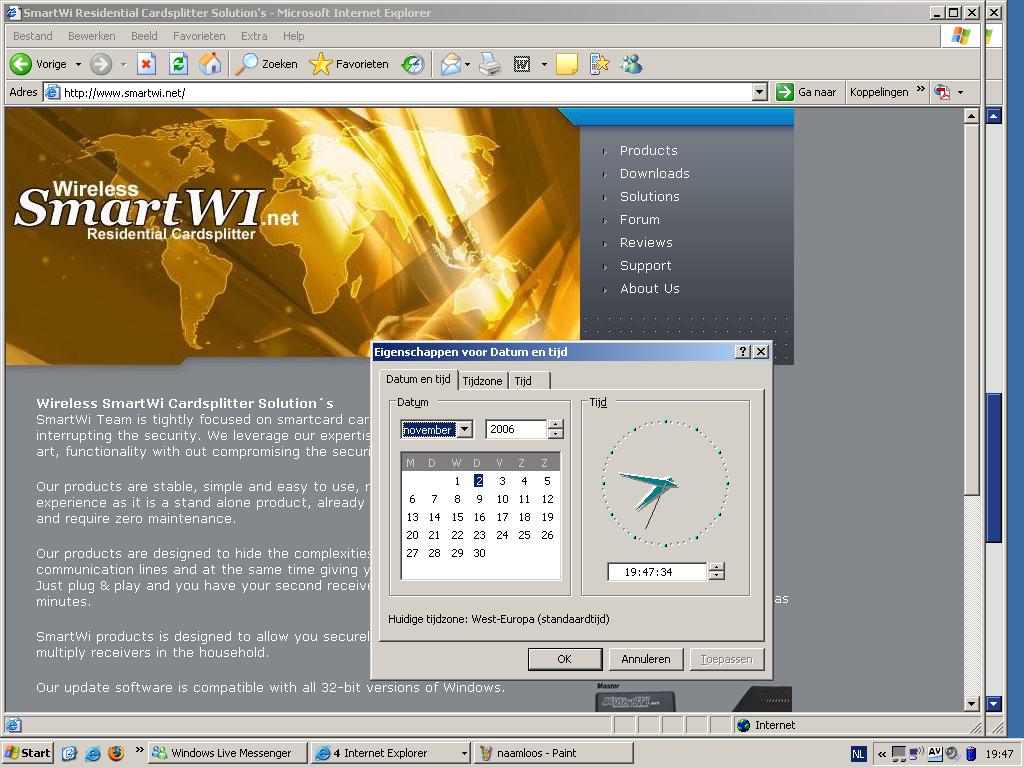Click the NL language indicator in tray
1024x768 pixels.
858,754
